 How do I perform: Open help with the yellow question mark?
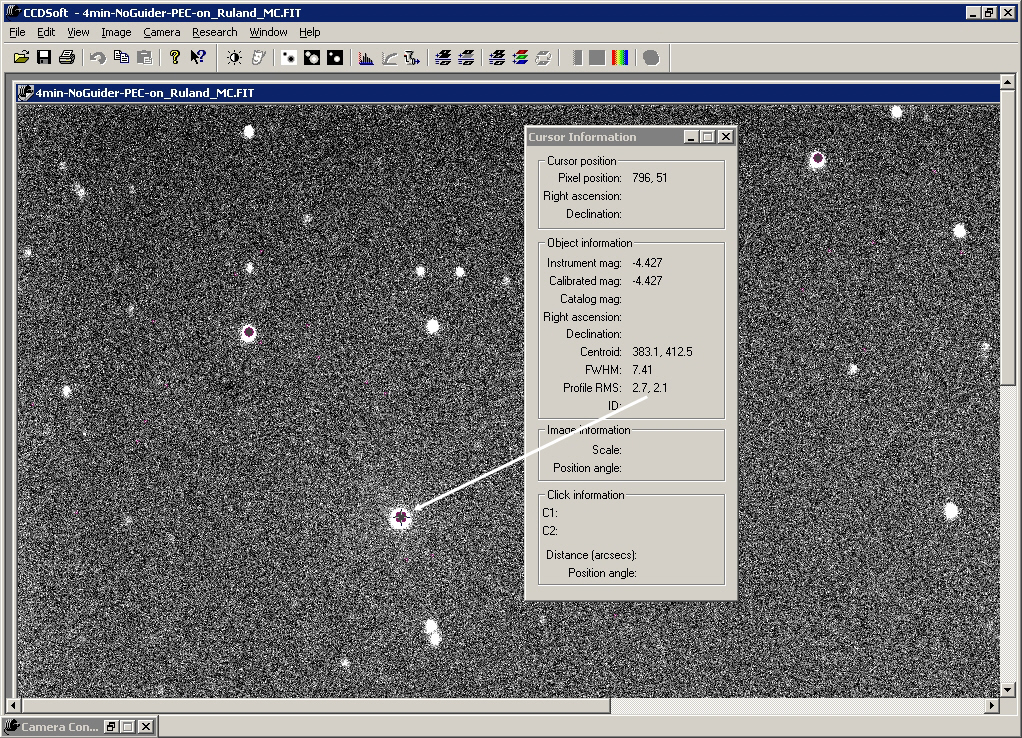point(174,57)
